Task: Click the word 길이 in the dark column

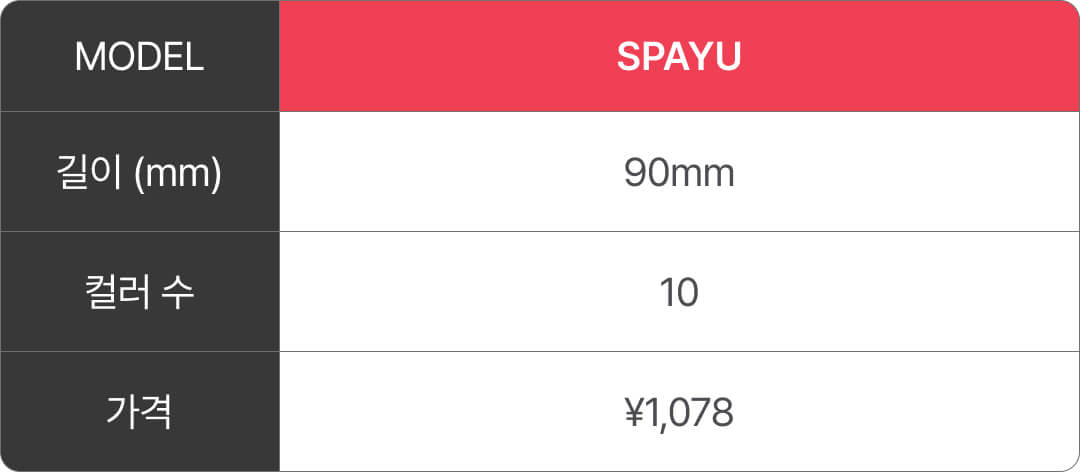Action: click(90, 174)
